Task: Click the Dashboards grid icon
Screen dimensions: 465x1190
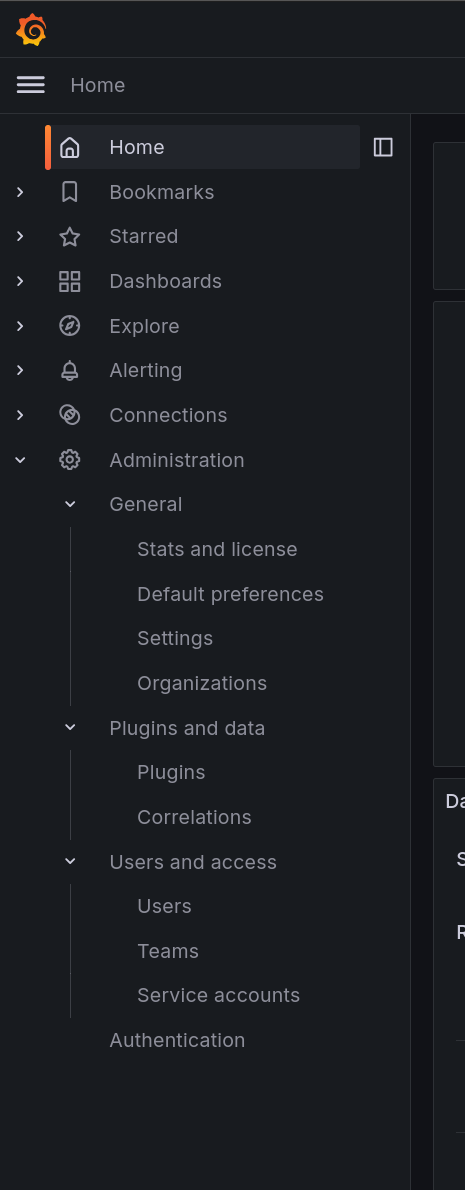Action: [70, 282]
